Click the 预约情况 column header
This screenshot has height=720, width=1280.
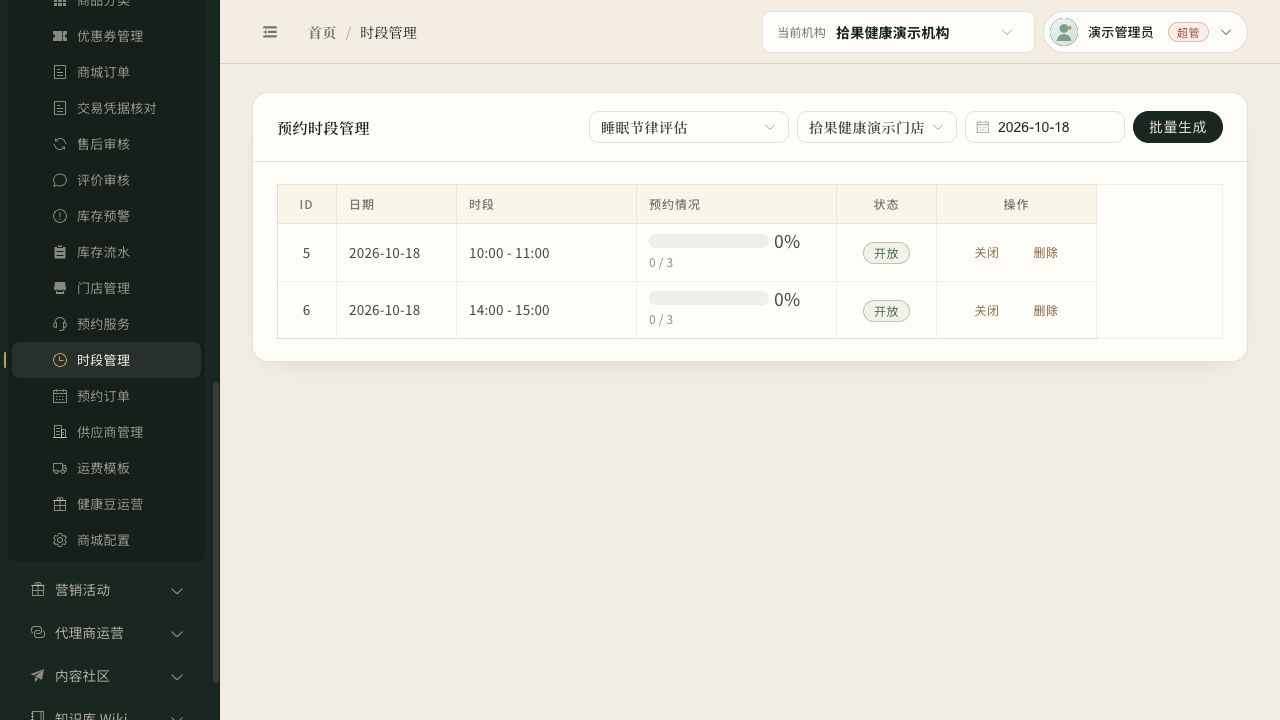[736, 204]
